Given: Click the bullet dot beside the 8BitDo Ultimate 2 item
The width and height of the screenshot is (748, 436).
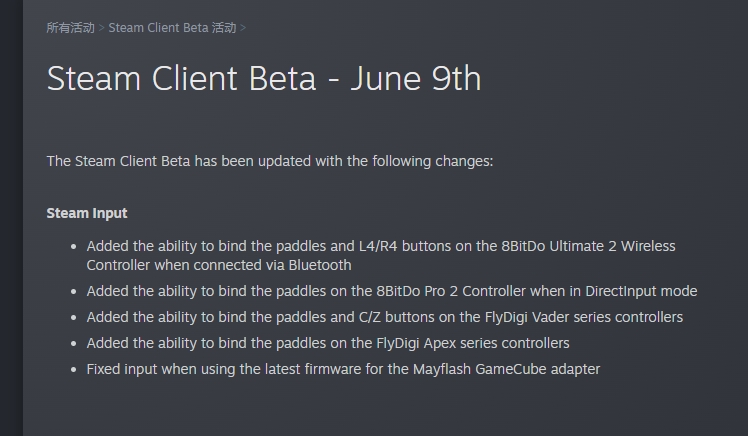Looking at the screenshot, I should [73, 247].
